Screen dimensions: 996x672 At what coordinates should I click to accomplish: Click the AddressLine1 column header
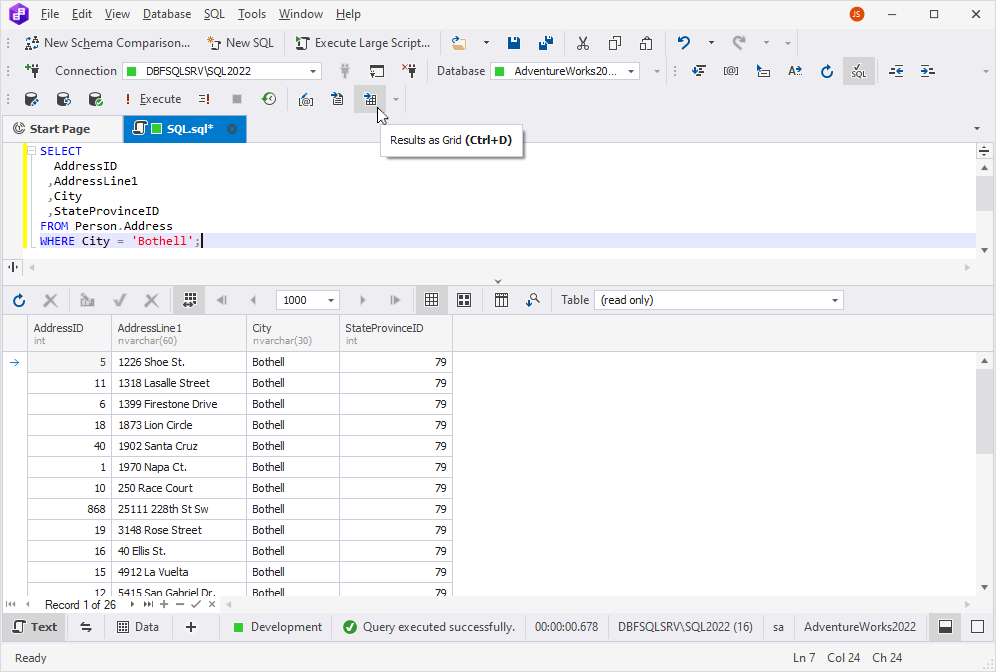click(x=178, y=333)
